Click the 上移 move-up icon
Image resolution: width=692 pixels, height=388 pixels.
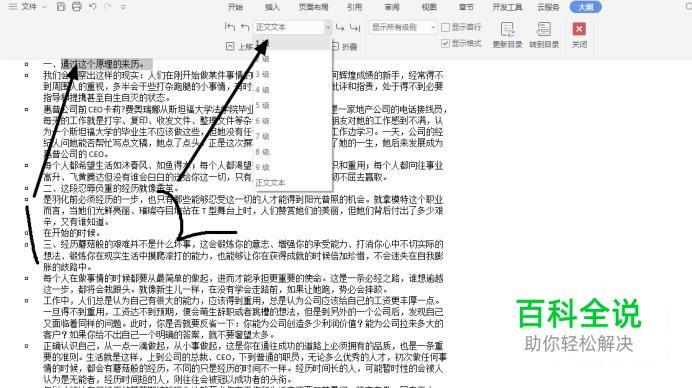click(x=230, y=46)
